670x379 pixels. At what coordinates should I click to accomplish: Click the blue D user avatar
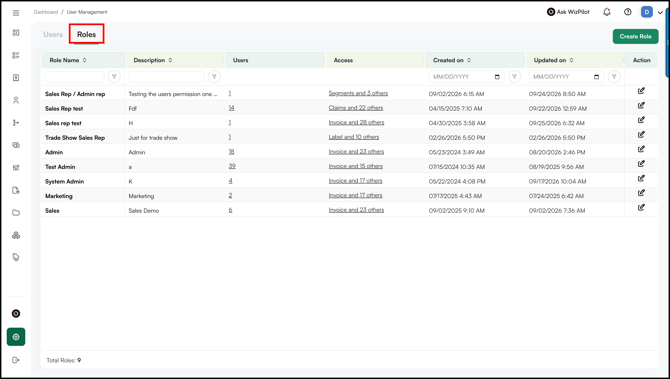pos(647,12)
